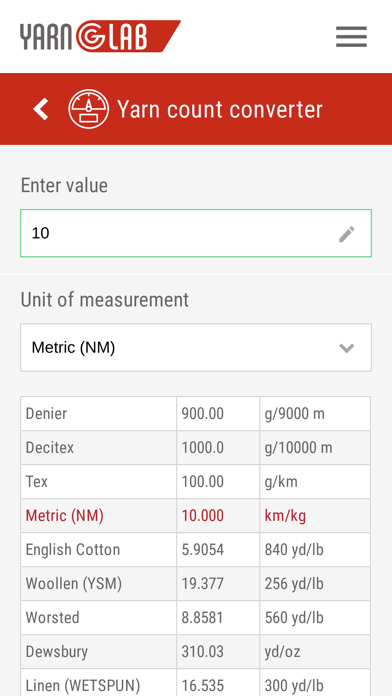Select the highlighted Metric (NM) row
Screen dimensions: 392x696
click(x=195, y=516)
